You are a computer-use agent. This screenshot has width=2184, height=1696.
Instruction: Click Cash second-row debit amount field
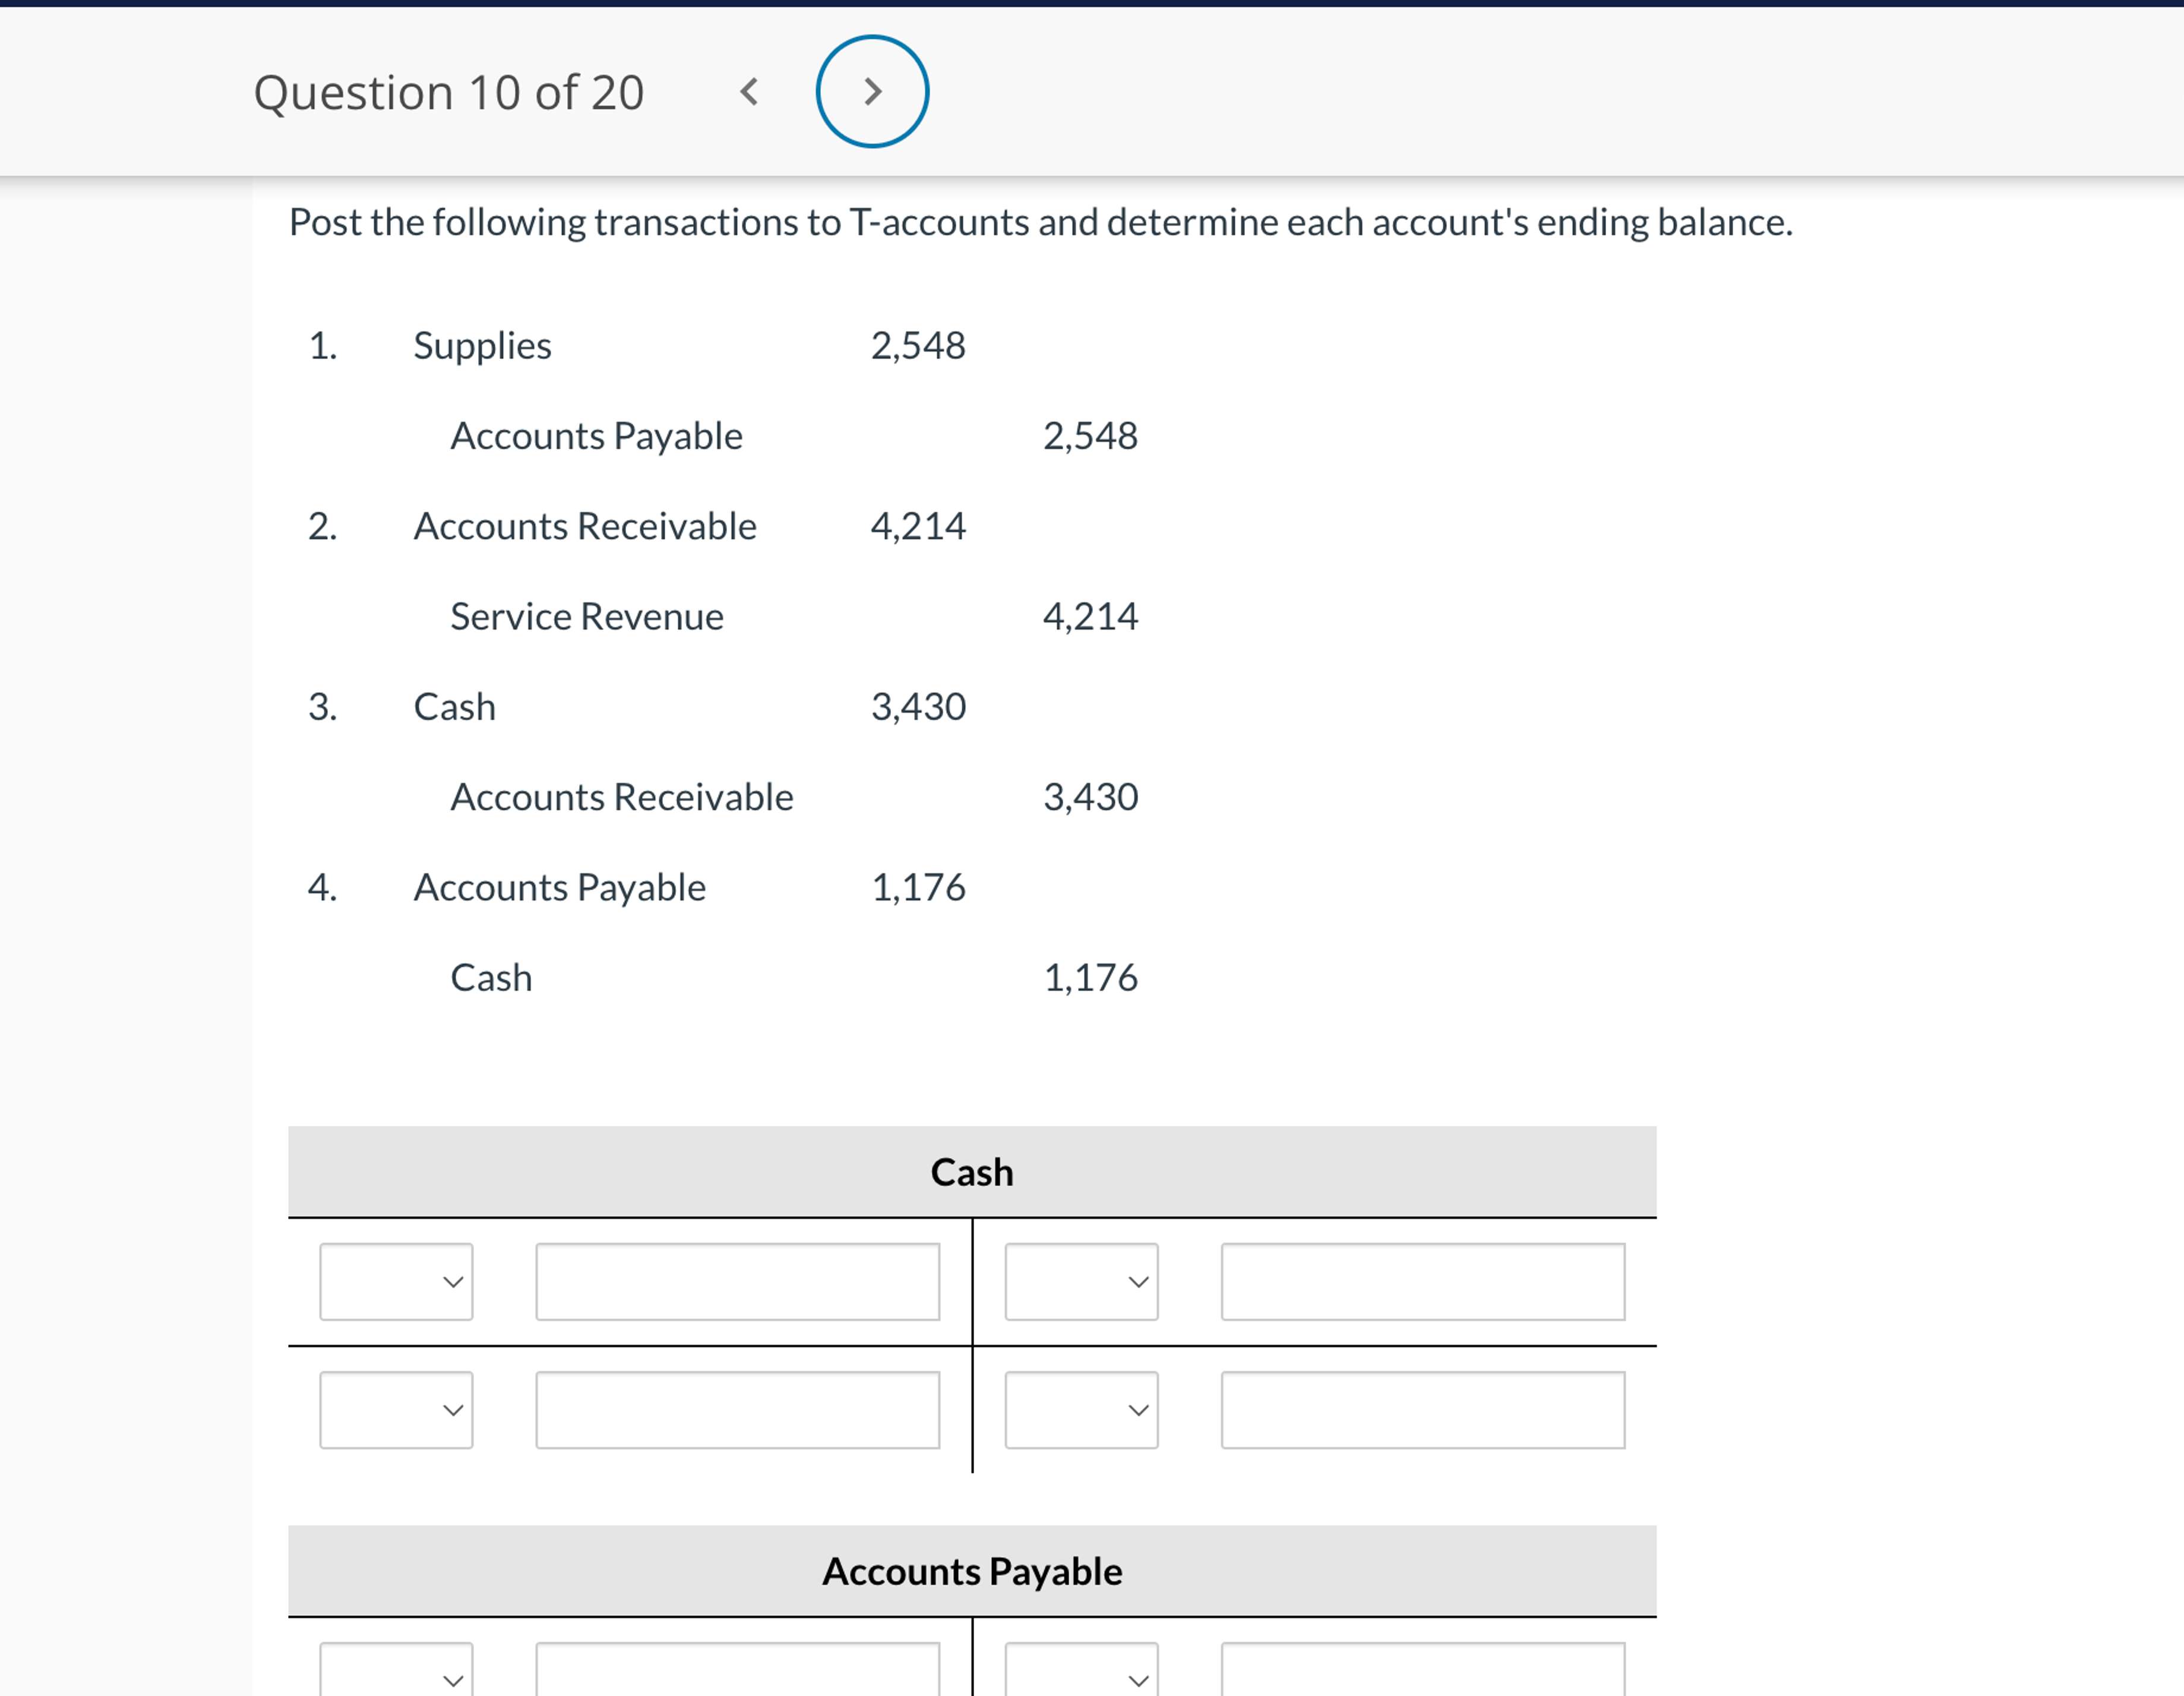(738, 1410)
